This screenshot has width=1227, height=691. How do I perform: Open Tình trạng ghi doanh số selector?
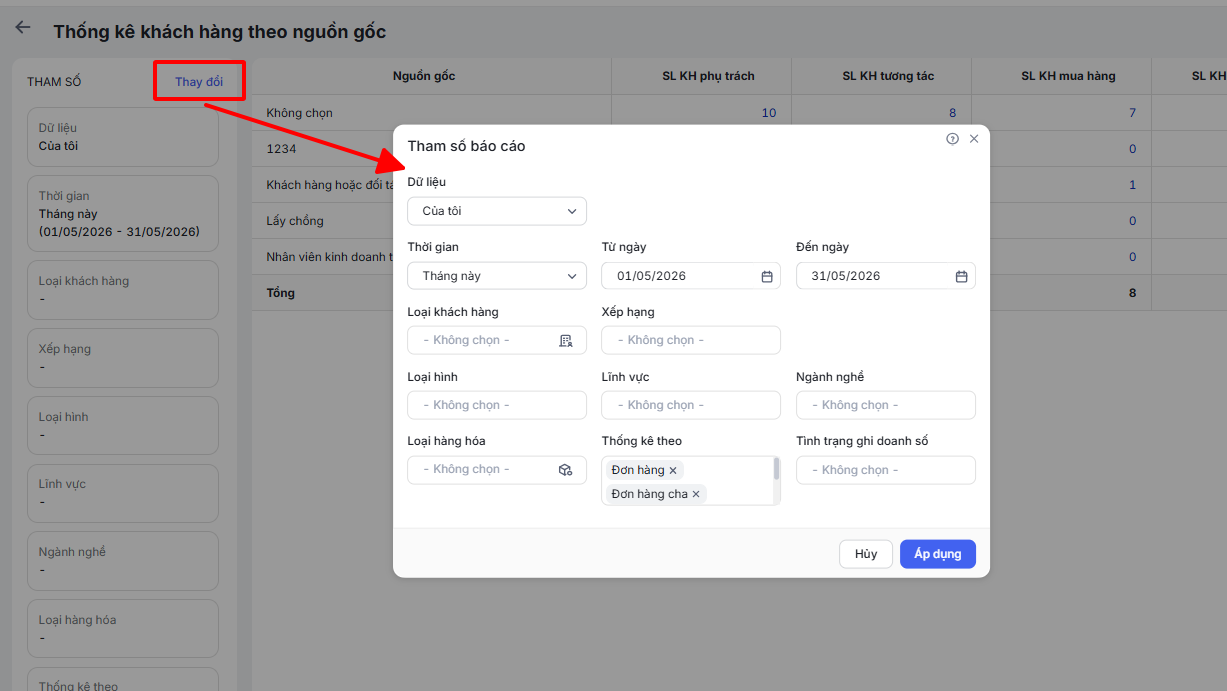pyautogui.click(x=886, y=470)
